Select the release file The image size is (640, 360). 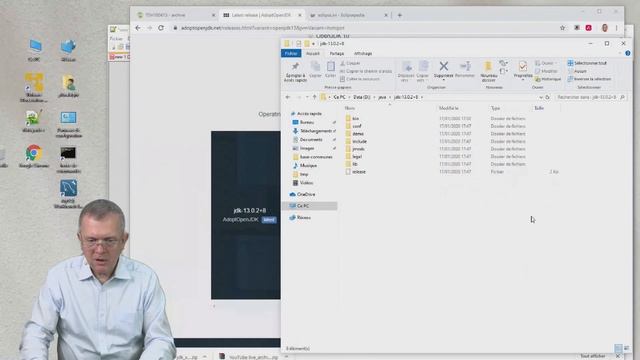point(359,172)
